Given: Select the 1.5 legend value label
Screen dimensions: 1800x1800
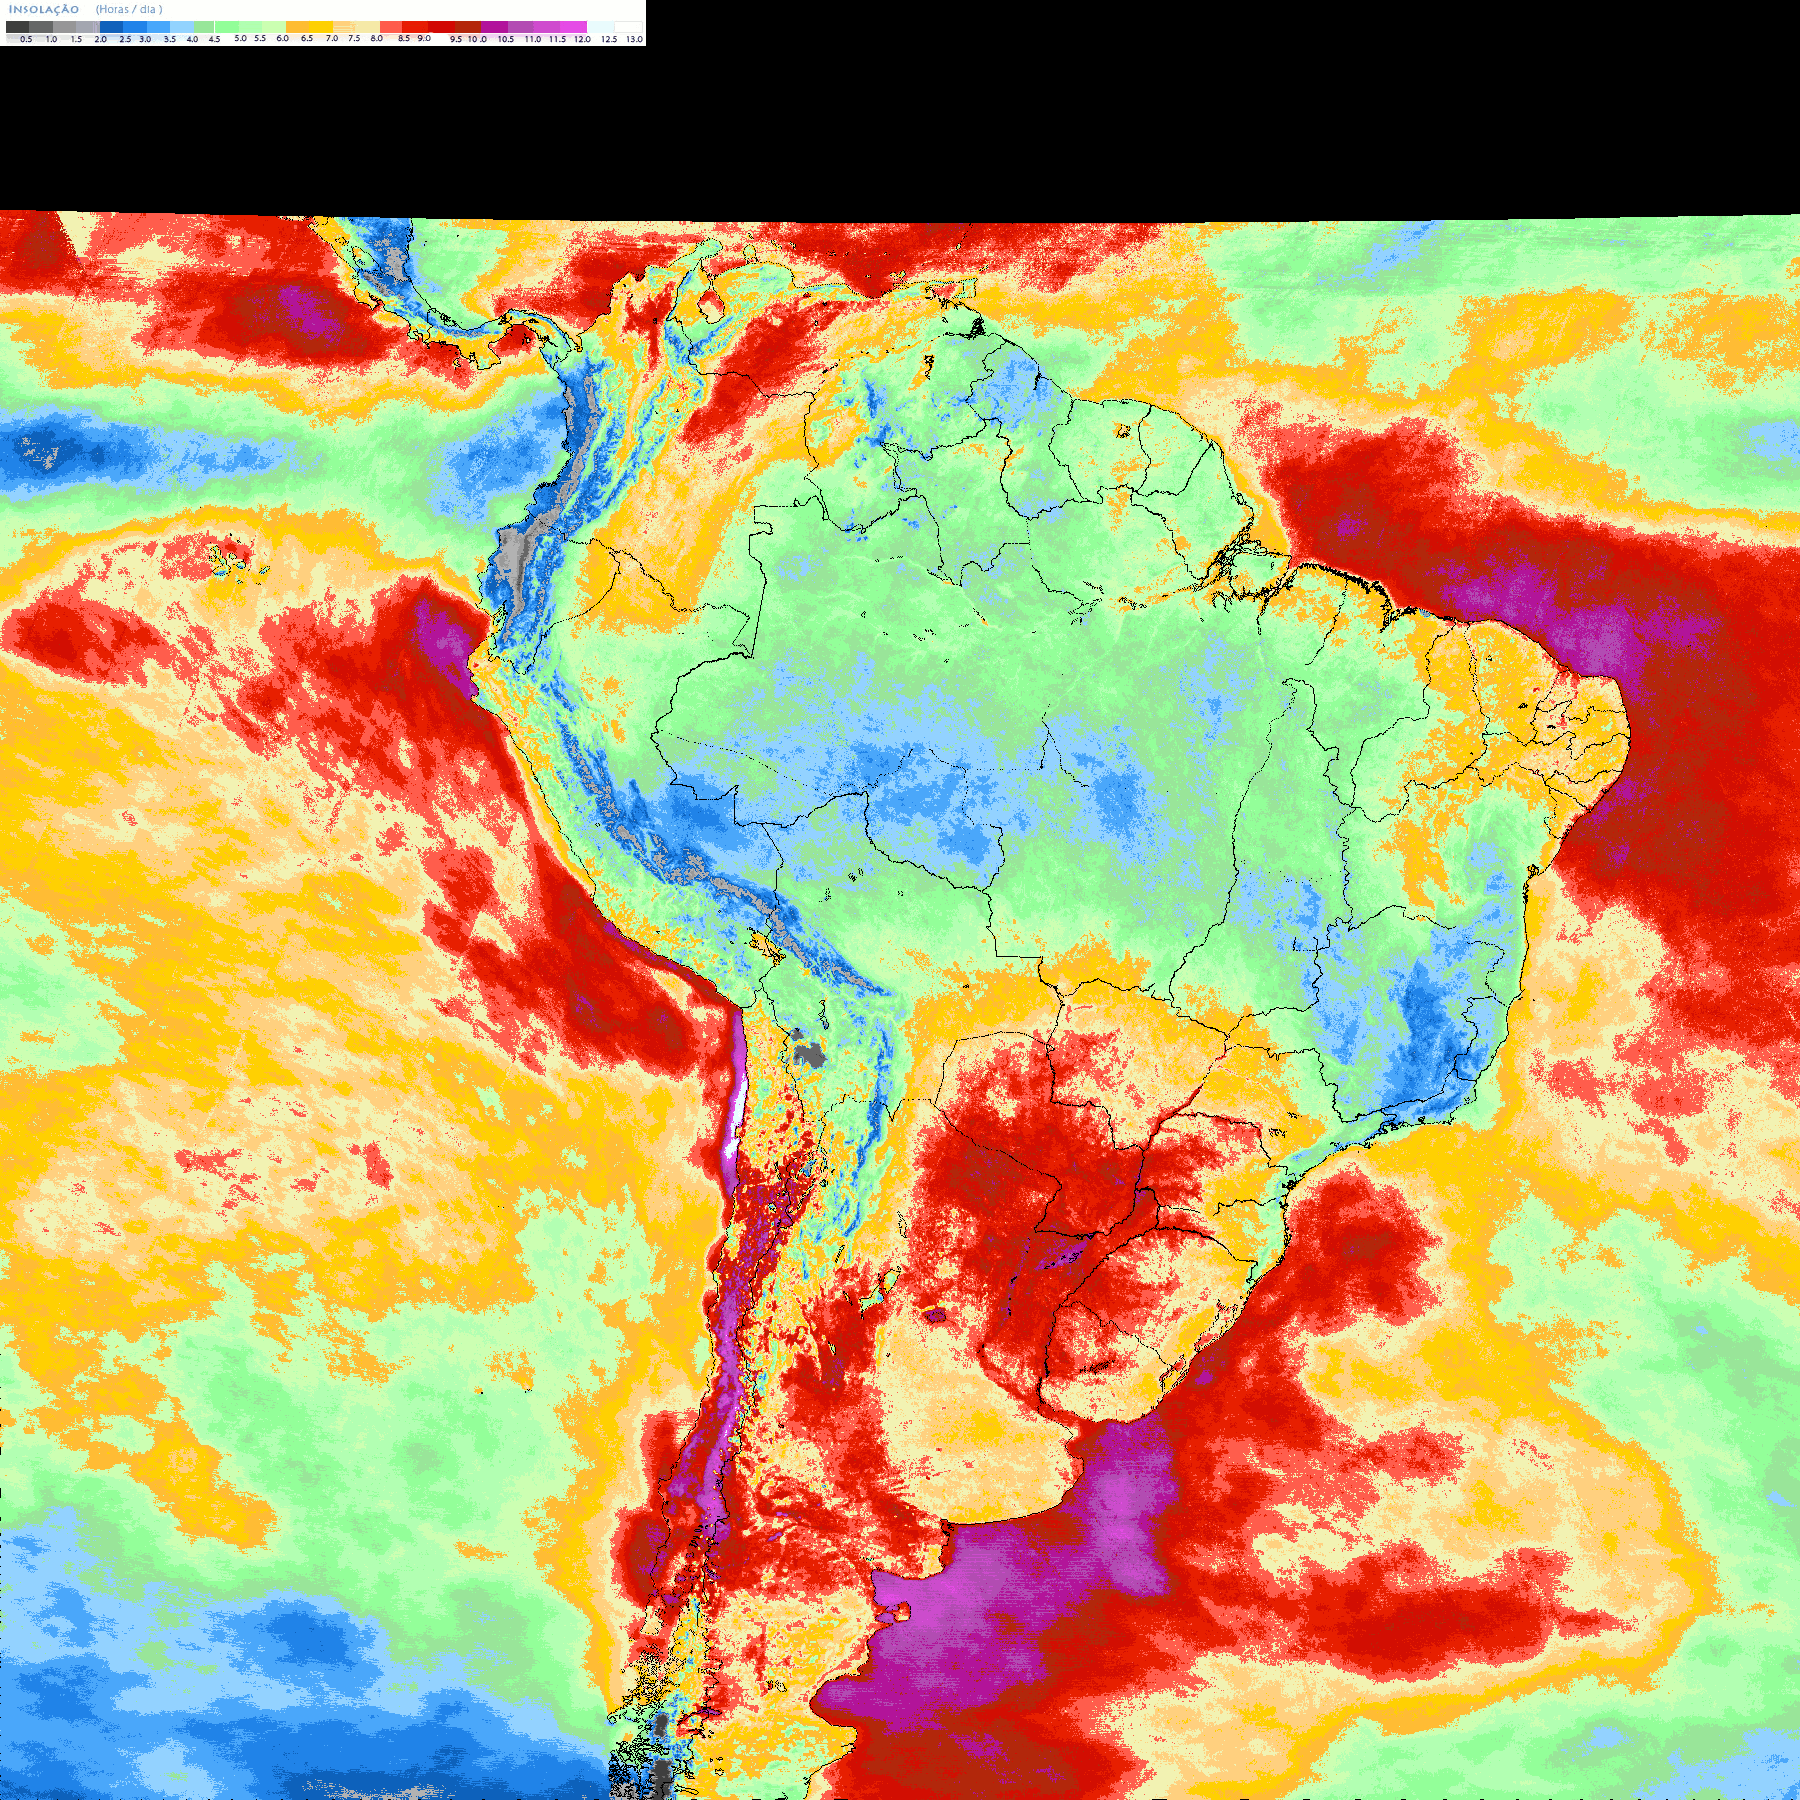Looking at the screenshot, I should click(76, 39).
